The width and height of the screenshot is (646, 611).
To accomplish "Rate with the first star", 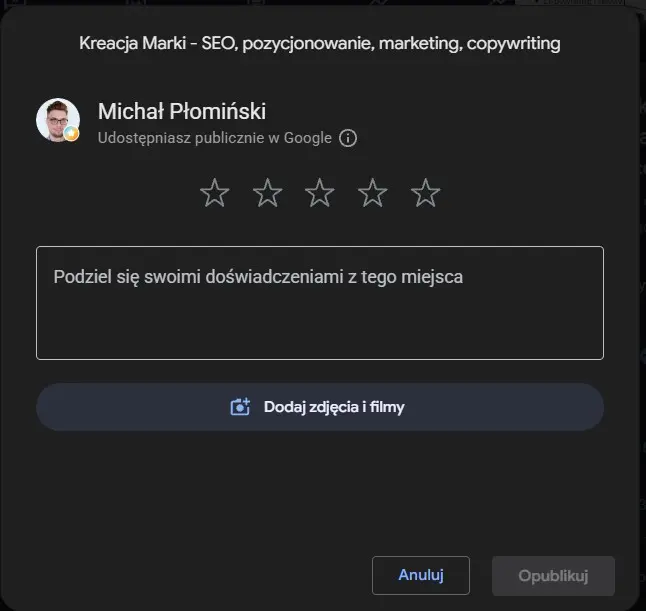I will [x=215, y=193].
